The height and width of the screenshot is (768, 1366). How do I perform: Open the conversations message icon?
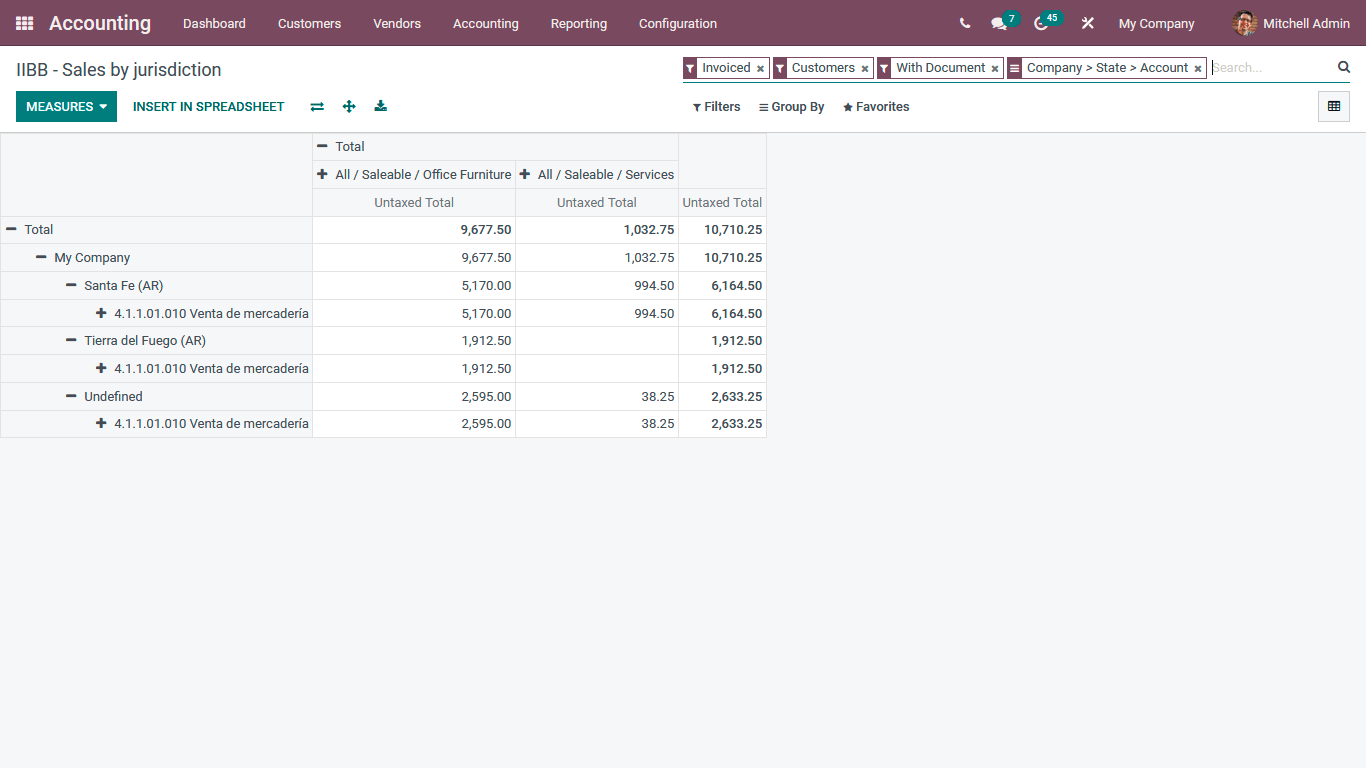tap(998, 23)
